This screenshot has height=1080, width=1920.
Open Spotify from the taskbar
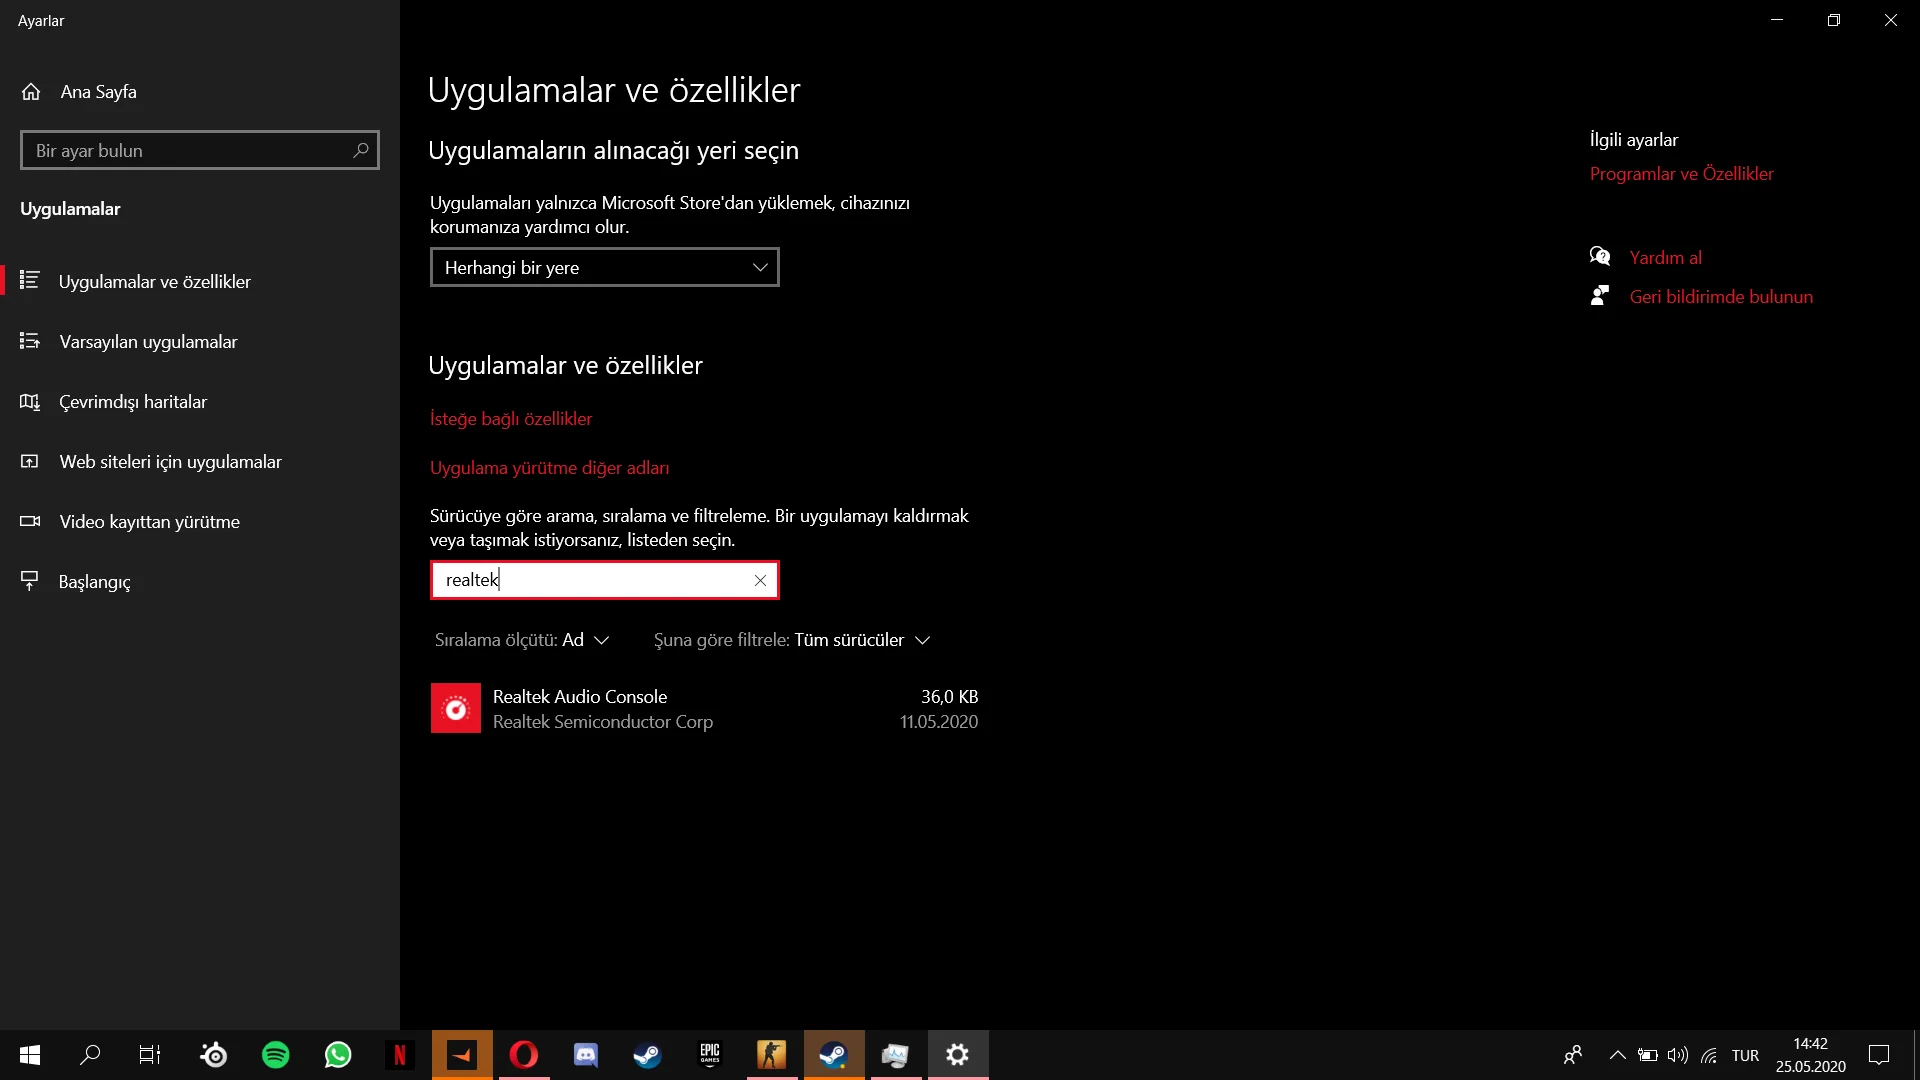point(276,1055)
